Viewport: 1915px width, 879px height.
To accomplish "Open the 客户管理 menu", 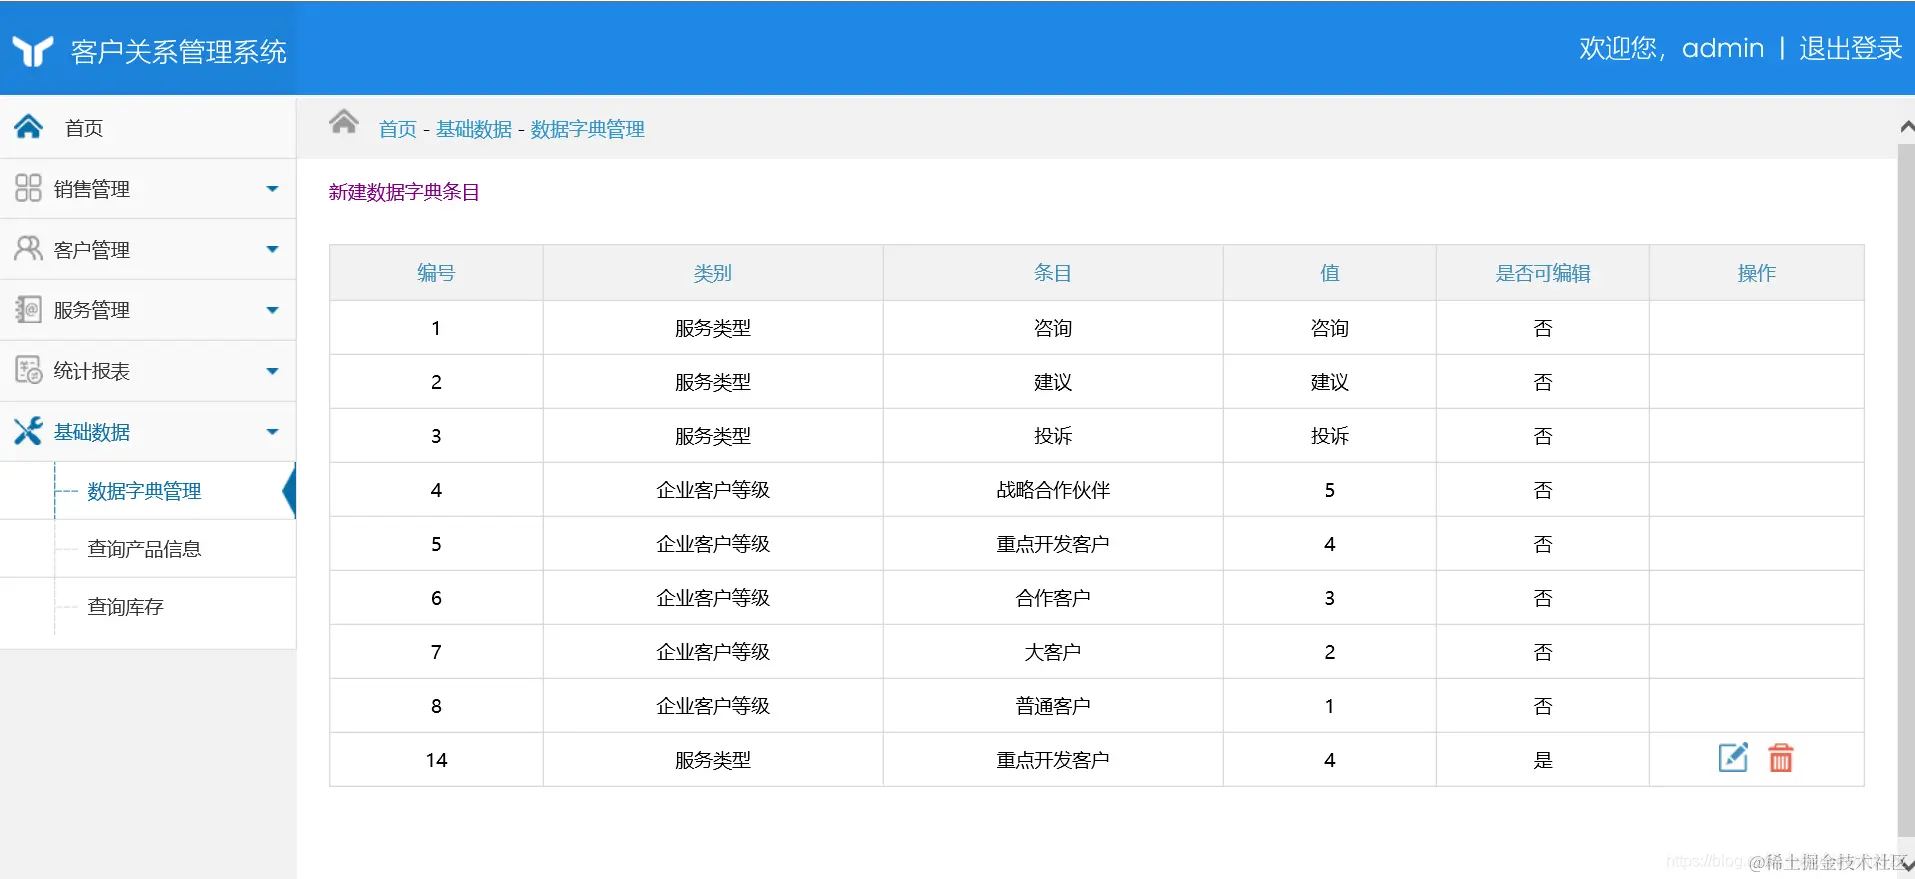I will click(x=148, y=249).
